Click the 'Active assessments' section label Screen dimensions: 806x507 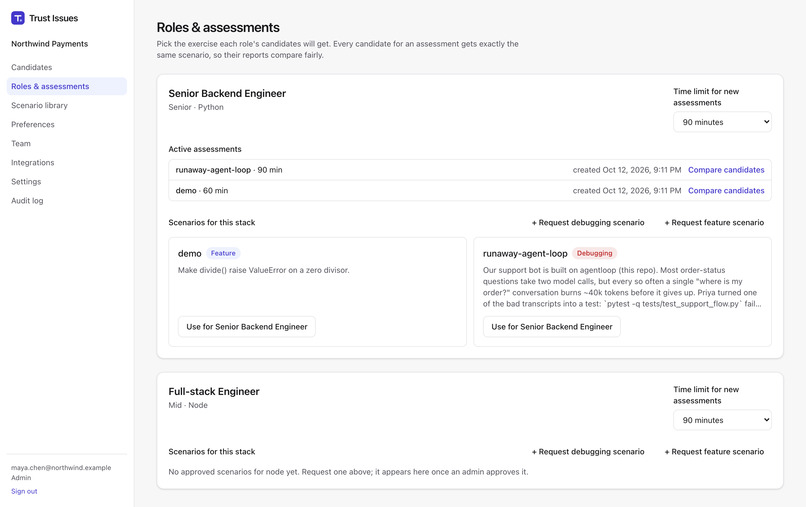pyautogui.click(x=205, y=149)
